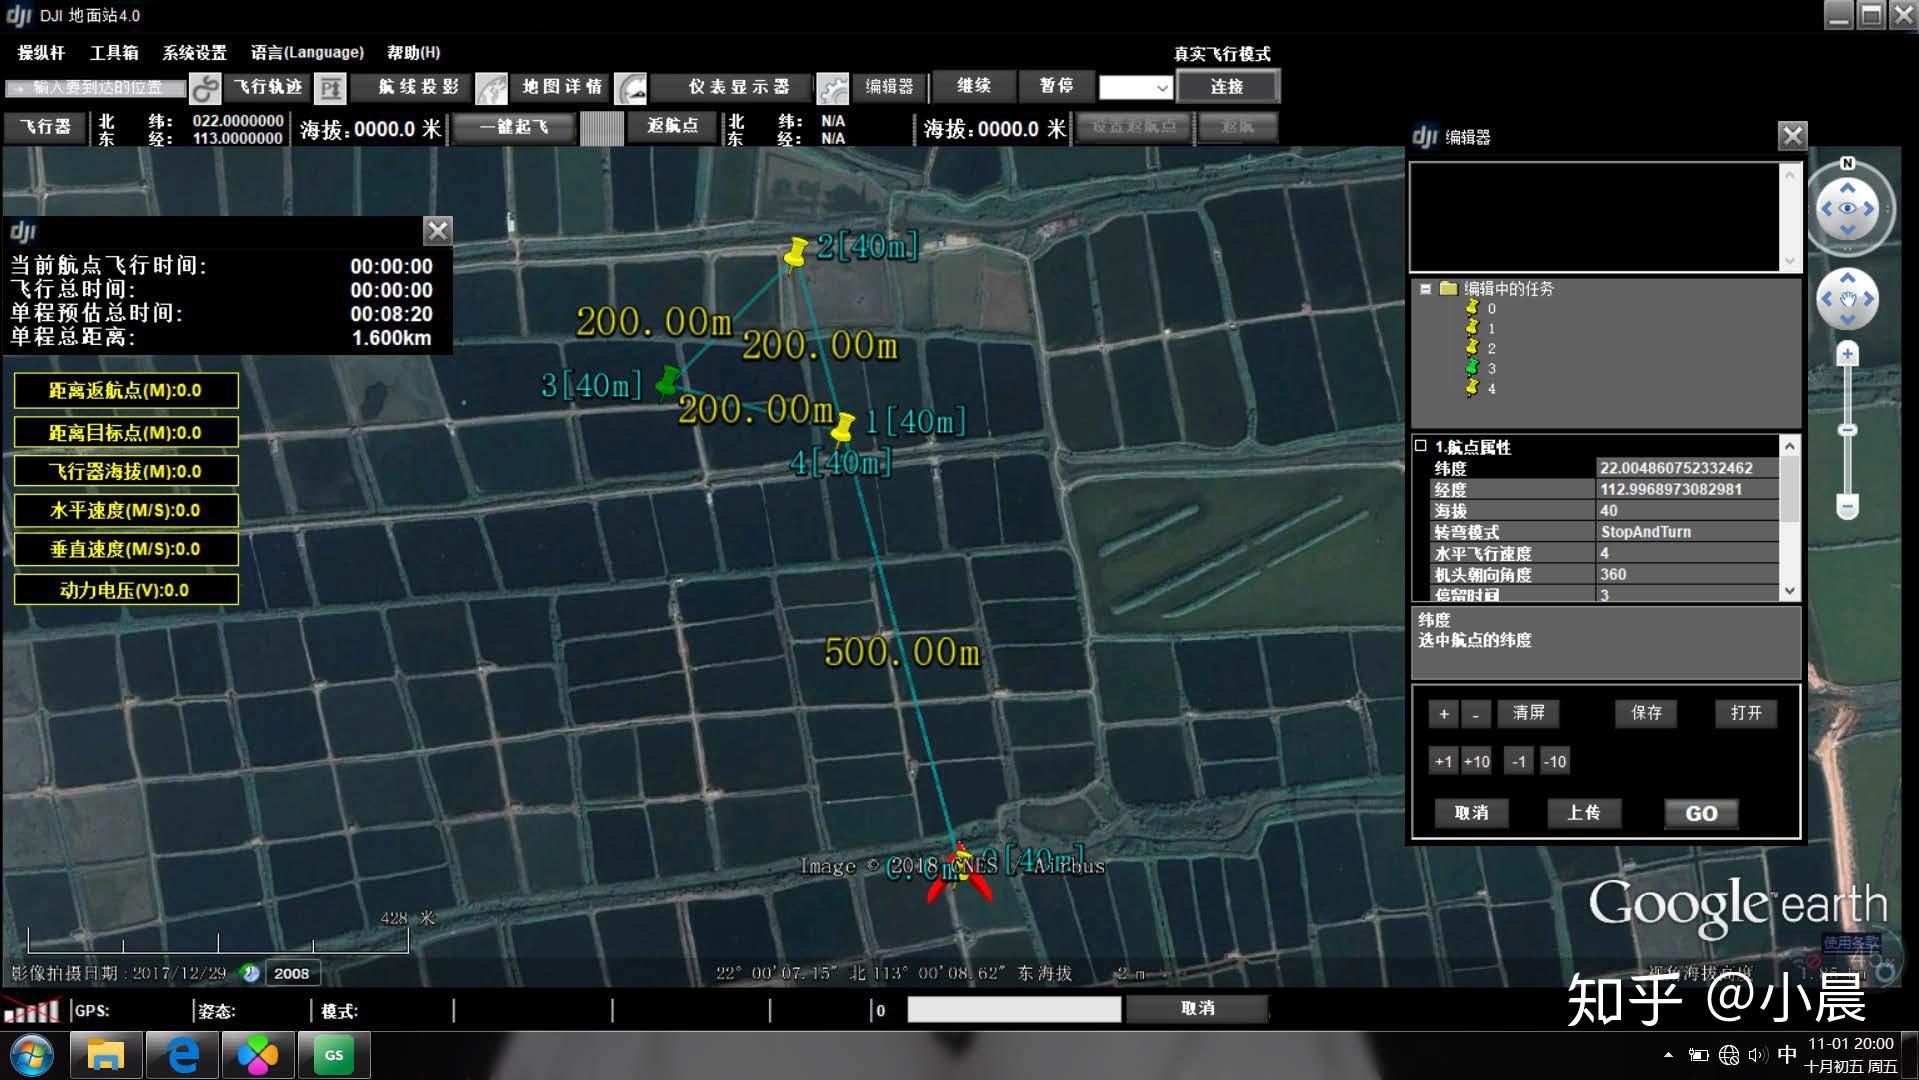Open the 操纵杆 menu
Image resolution: width=1919 pixels, height=1080 pixels.
[41, 53]
